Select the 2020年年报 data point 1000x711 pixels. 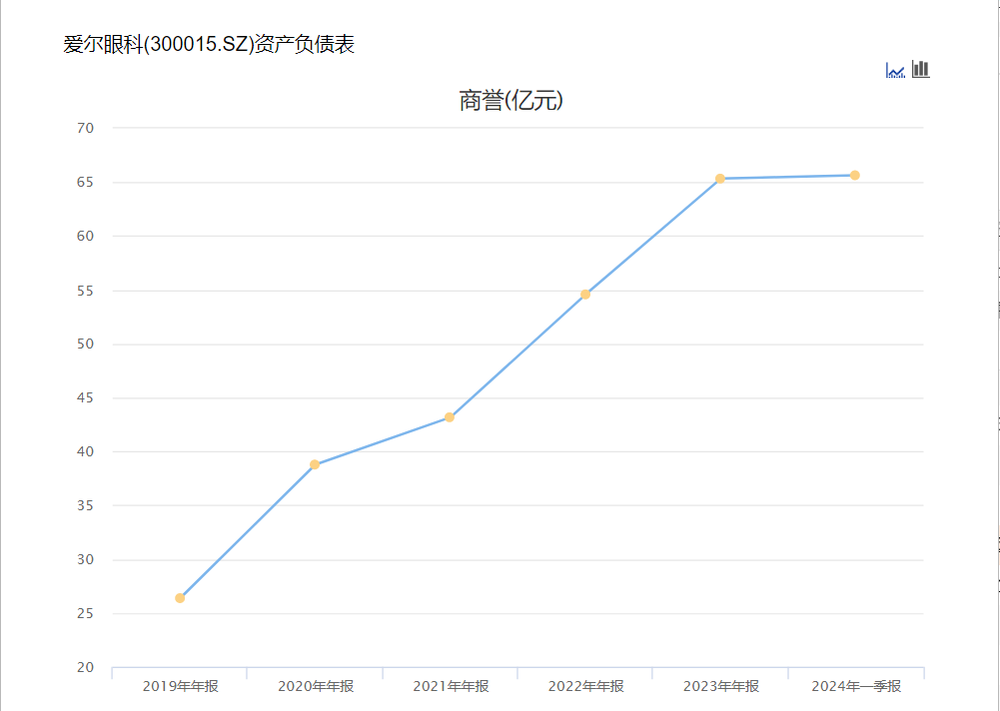tap(314, 464)
